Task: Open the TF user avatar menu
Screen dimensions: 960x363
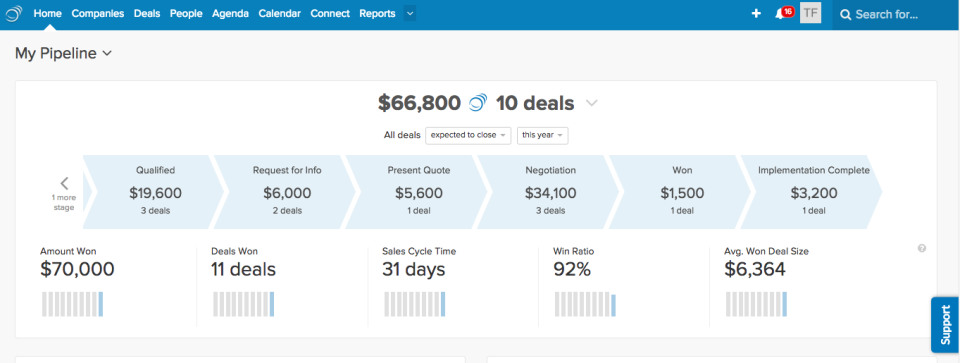Action: (810, 13)
